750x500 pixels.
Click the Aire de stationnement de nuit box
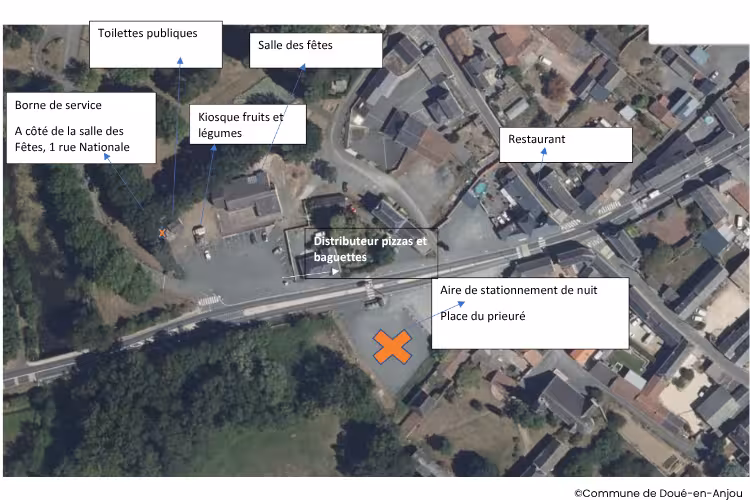(530, 313)
